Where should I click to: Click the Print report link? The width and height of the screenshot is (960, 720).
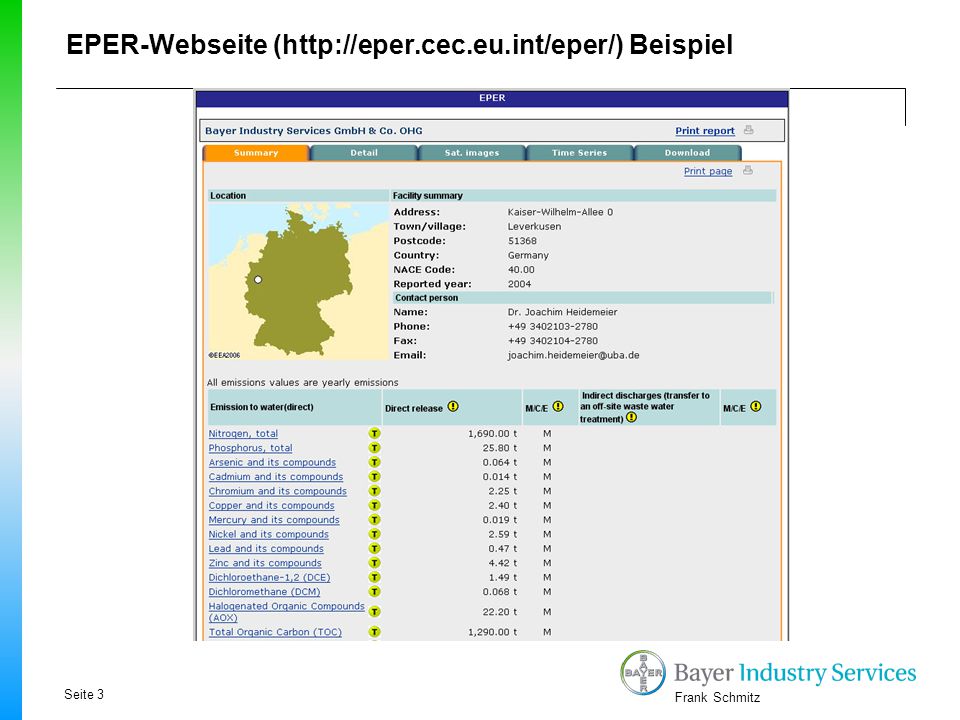pos(705,130)
